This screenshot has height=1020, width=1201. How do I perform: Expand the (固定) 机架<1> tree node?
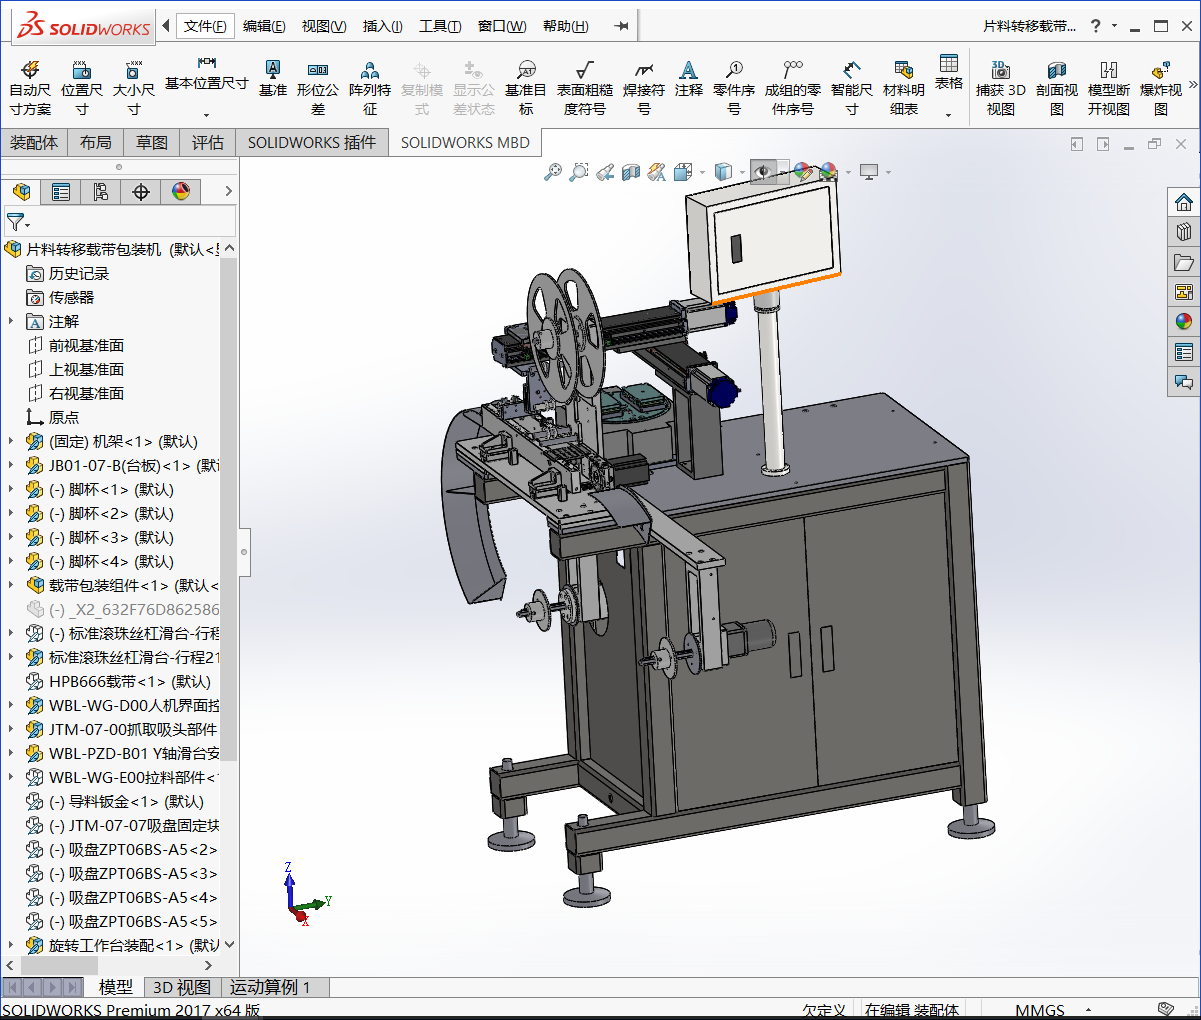[x=11, y=441]
